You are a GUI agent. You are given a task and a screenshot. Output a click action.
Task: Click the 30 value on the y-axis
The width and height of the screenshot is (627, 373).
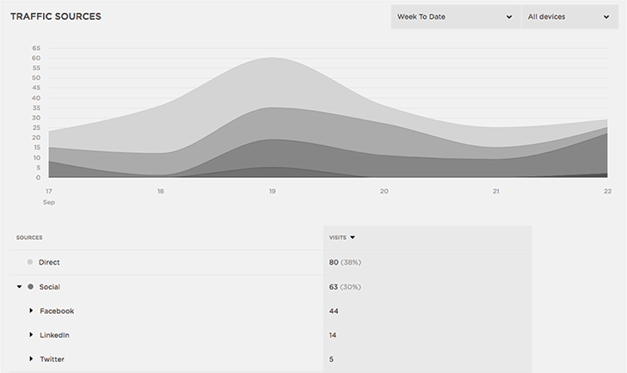(x=36, y=118)
